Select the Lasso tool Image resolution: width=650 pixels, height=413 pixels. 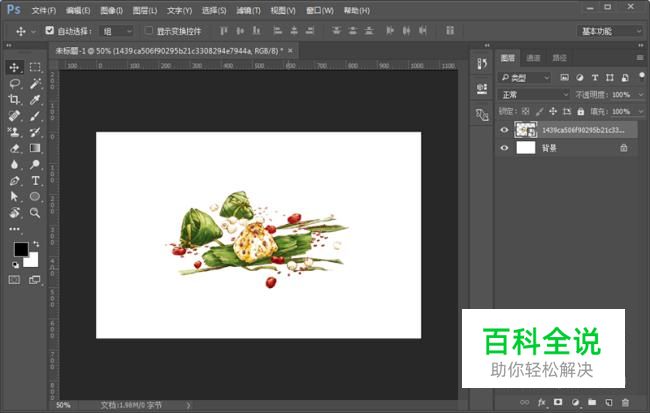point(14,83)
